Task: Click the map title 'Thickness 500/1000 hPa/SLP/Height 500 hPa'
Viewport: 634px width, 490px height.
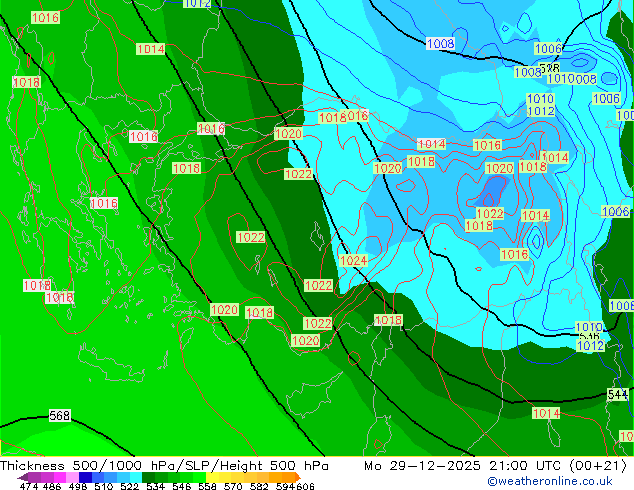Action: (164, 466)
